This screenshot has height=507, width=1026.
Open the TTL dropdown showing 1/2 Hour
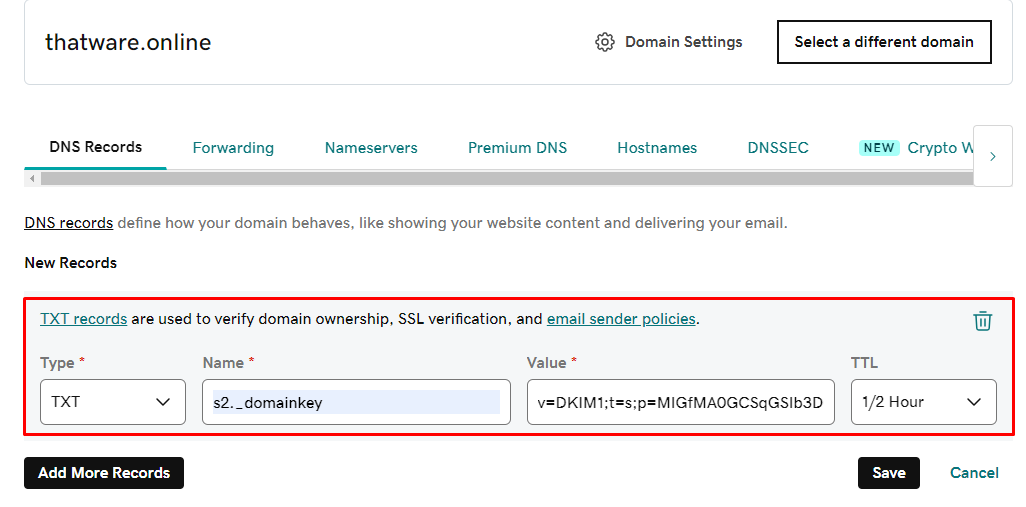pyautogui.click(x=923, y=402)
